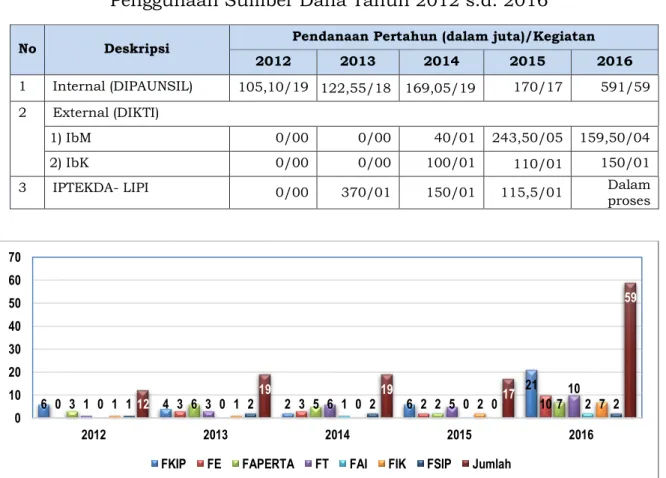The image size is (666, 478).
Task: Click the 'Pendanaan Pertahun (dalam juta)/Kegiatan' header
Action: tap(443, 37)
